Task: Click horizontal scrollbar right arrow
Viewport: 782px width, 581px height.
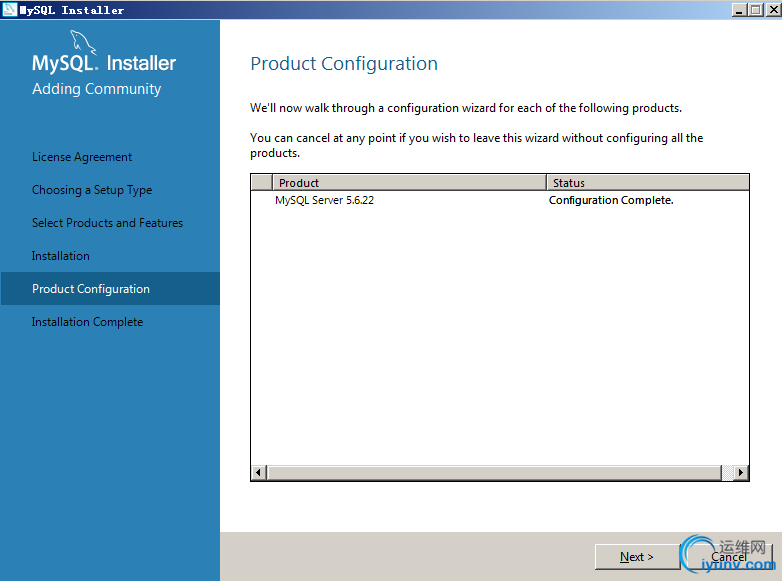Action: click(x=741, y=472)
